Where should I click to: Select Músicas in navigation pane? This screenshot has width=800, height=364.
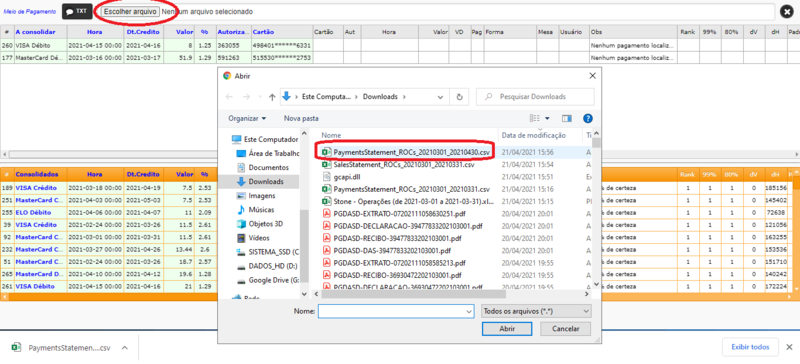click(256, 210)
